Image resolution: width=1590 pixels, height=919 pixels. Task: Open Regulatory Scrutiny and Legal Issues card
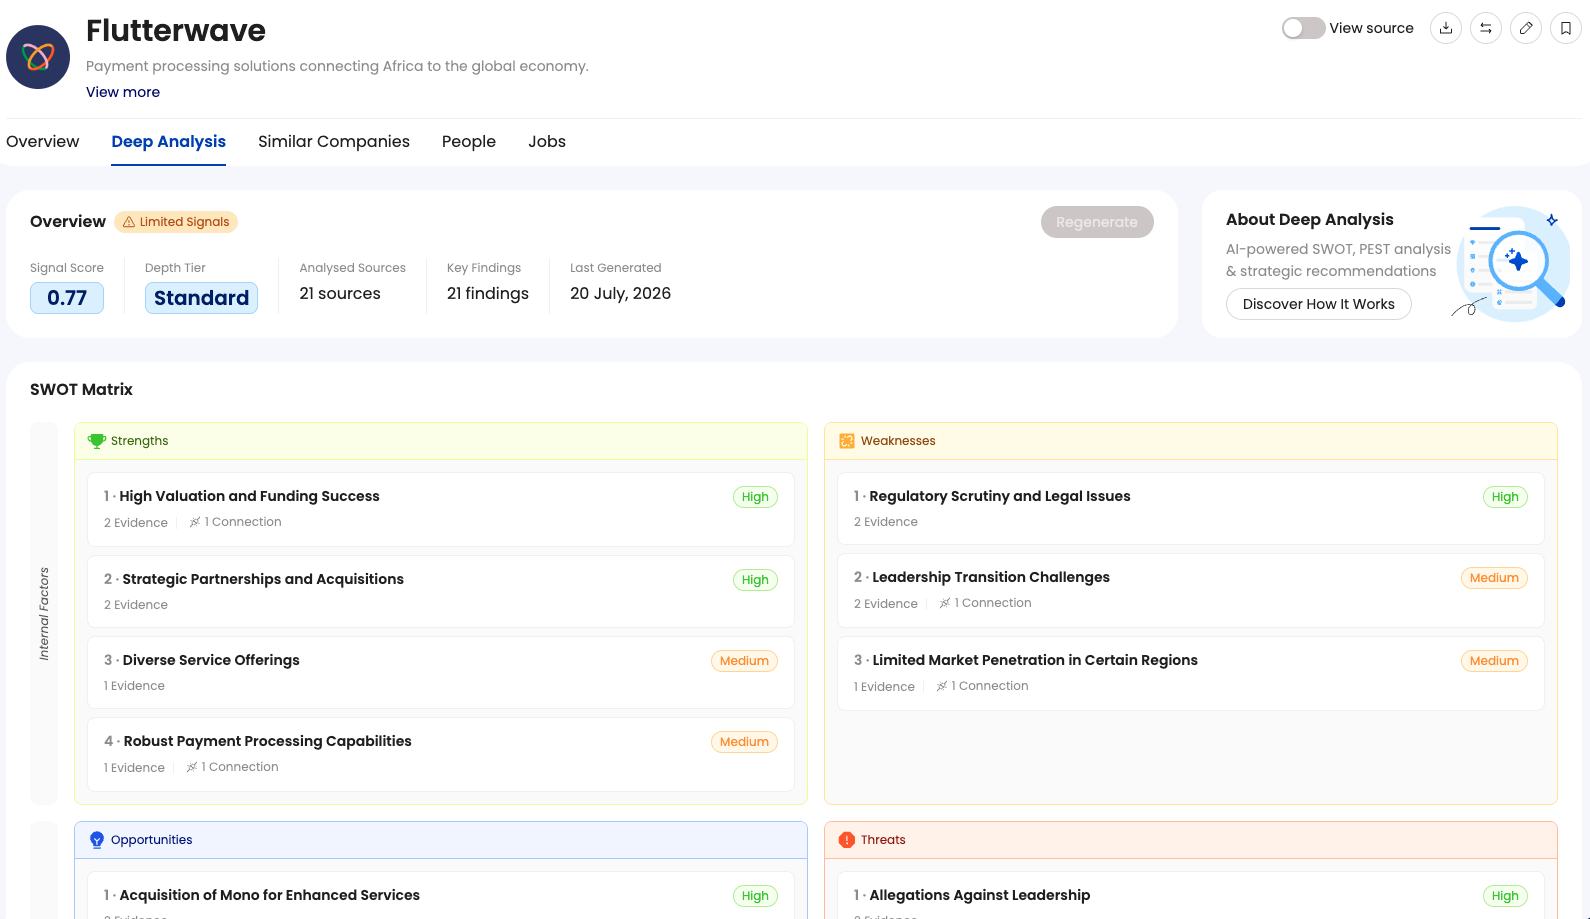(1191, 509)
